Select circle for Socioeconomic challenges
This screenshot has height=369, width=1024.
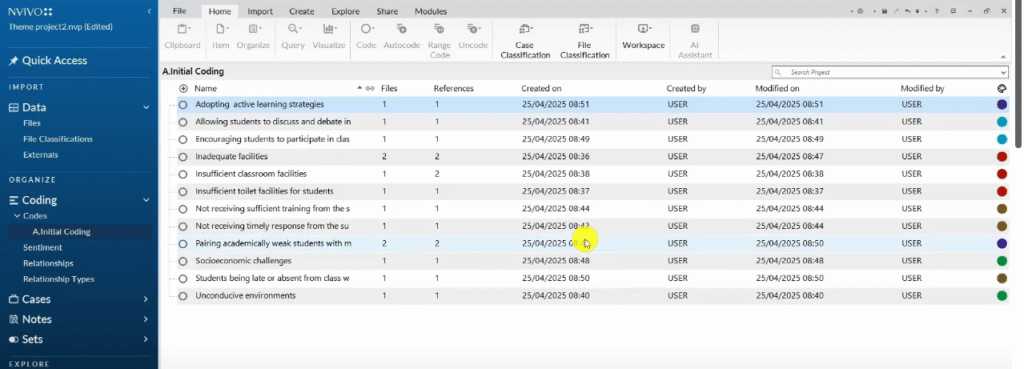click(x=183, y=261)
